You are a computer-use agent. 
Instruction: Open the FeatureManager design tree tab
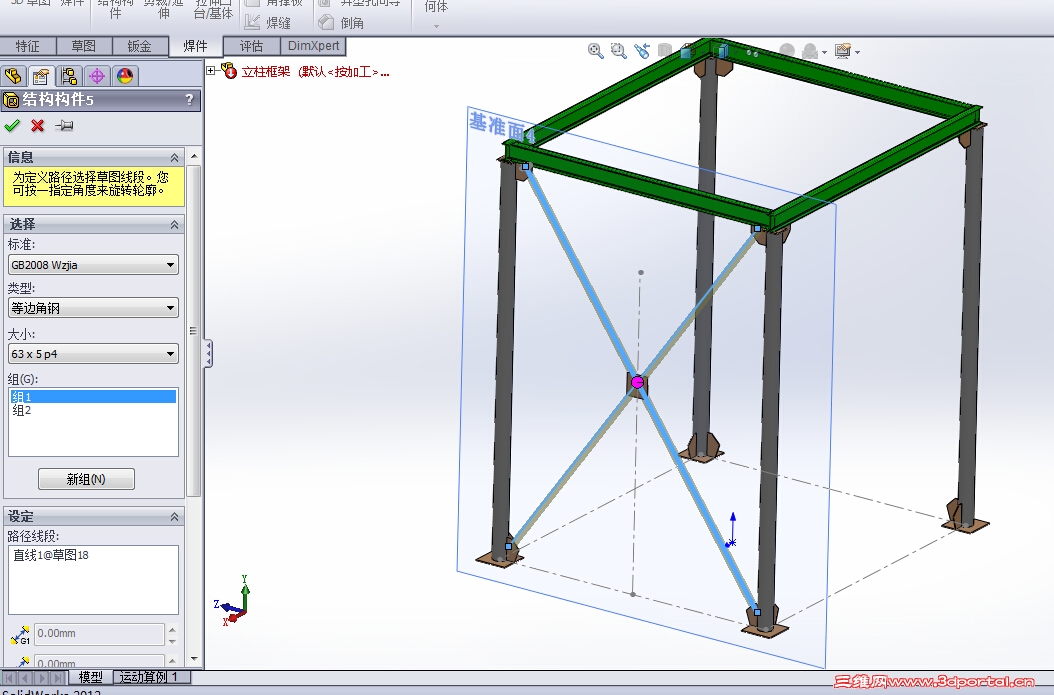[x=13, y=76]
